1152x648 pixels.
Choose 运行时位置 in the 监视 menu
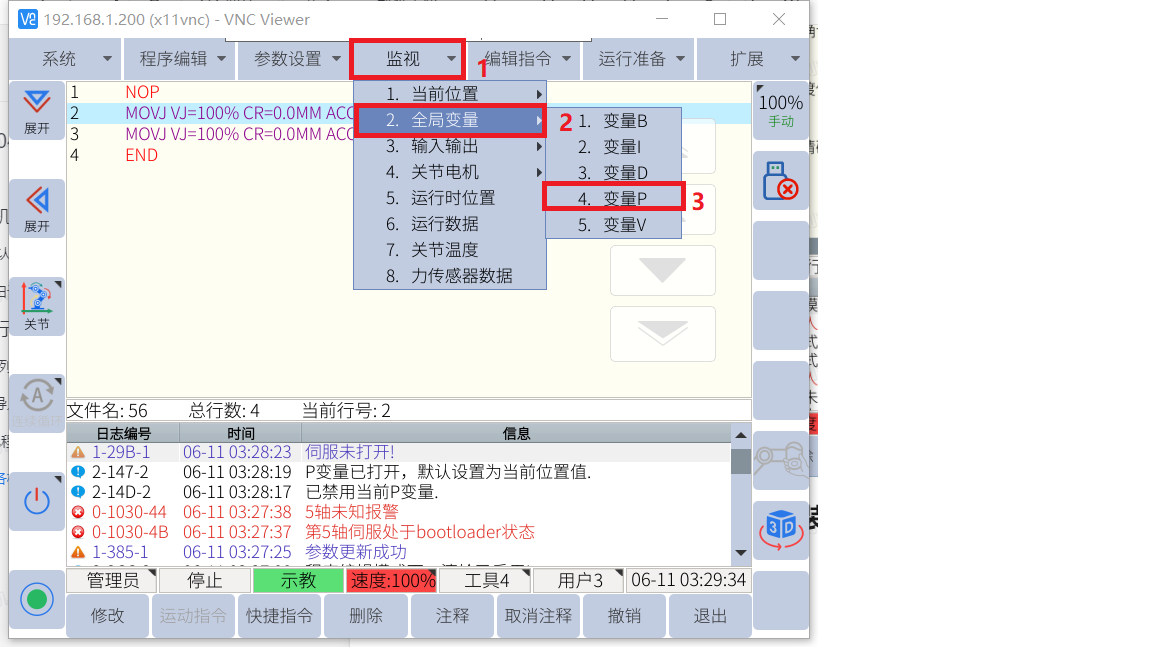tap(452, 198)
